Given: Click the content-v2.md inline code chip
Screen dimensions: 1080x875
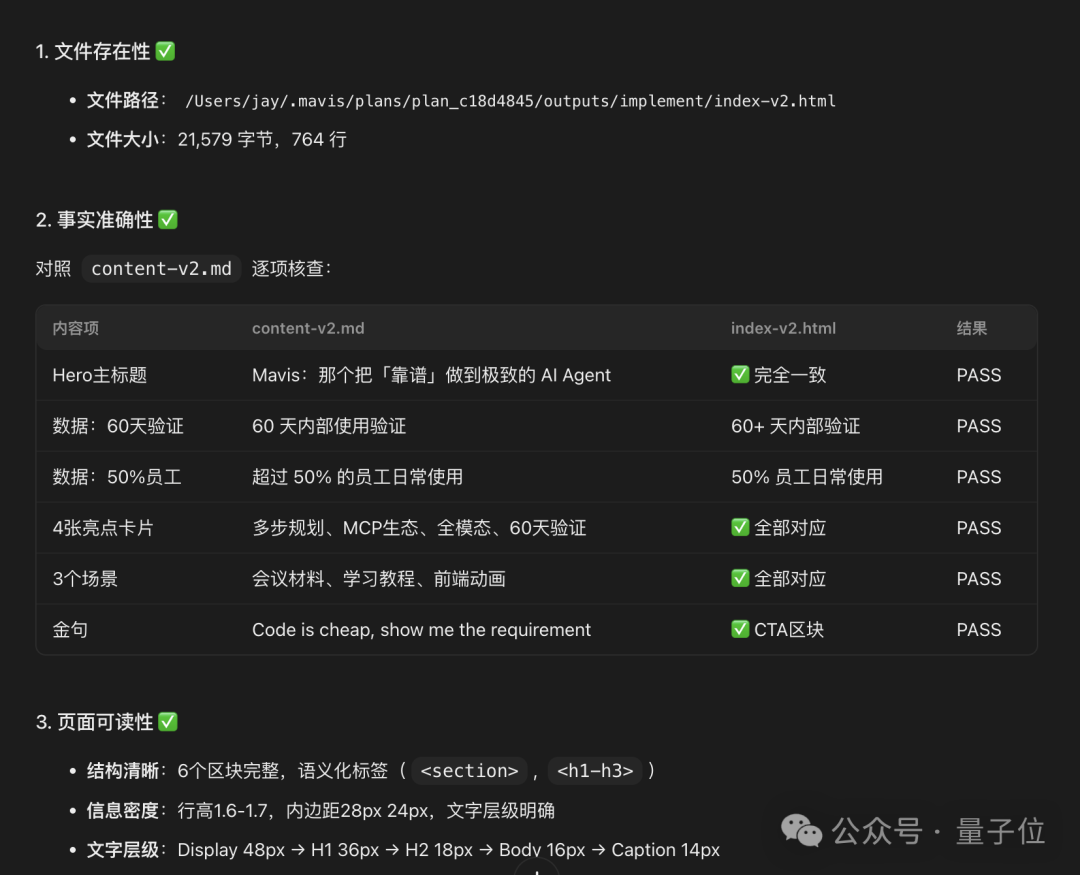Looking at the screenshot, I should point(161,269).
